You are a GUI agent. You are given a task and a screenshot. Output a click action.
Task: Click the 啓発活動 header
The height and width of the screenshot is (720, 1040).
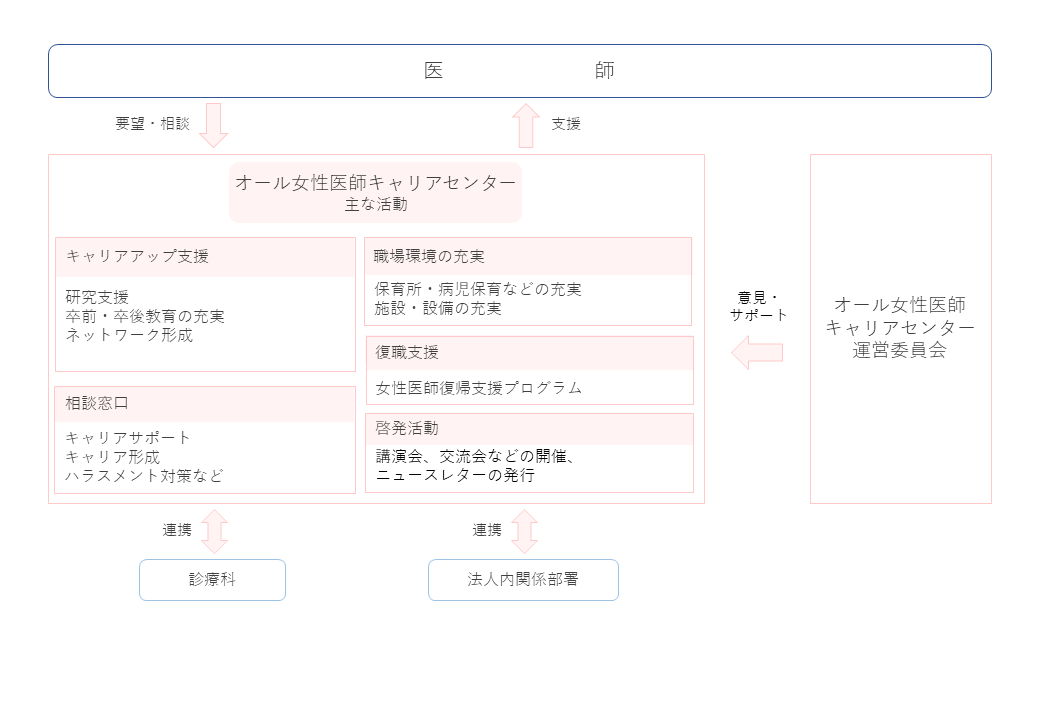tap(529, 429)
